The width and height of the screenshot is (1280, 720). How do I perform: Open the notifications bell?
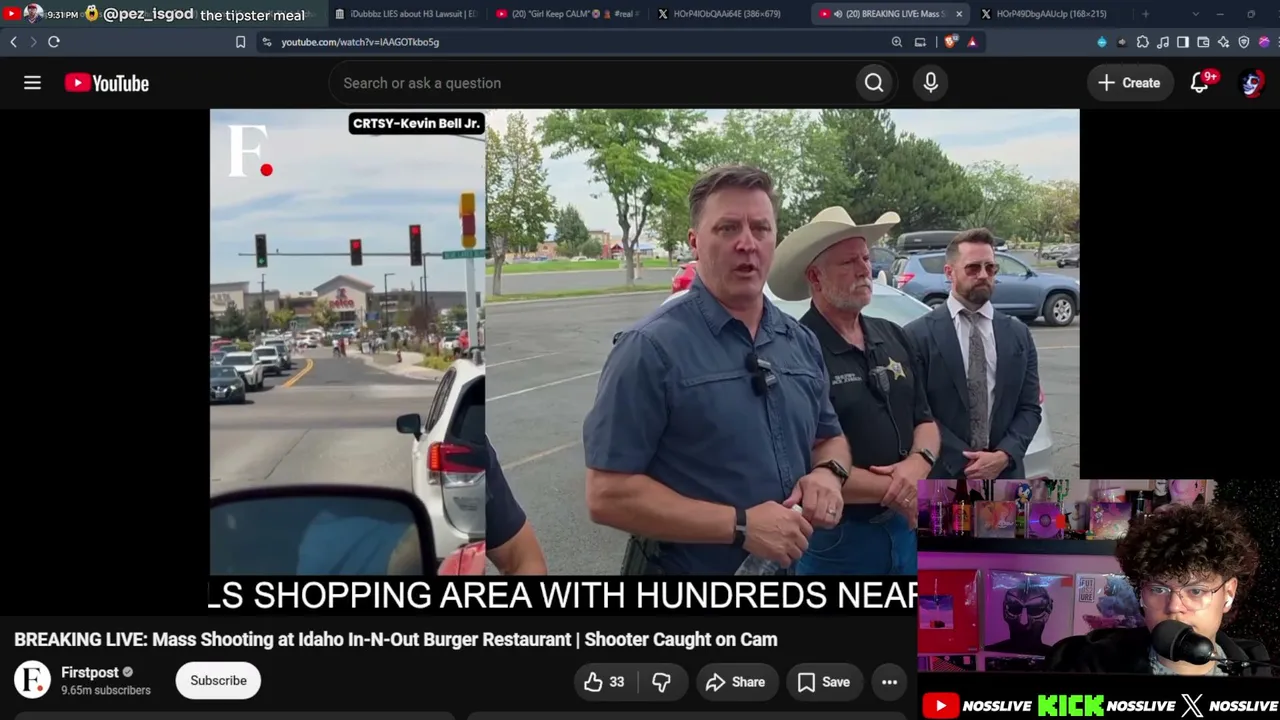click(x=1200, y=83)
